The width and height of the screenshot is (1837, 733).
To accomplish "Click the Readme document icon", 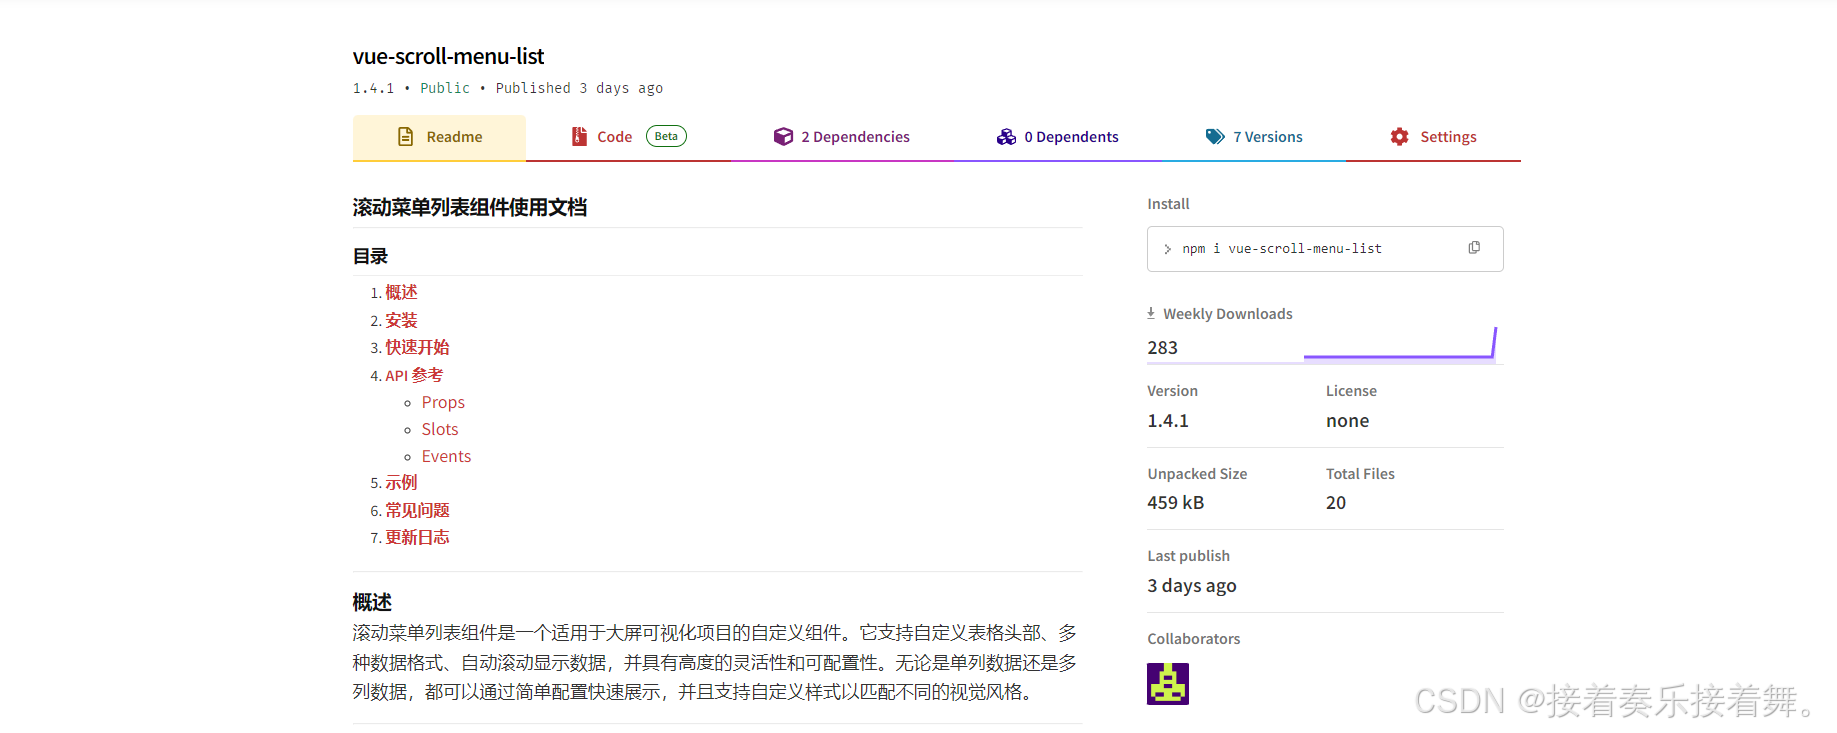I will pos(405,137).
